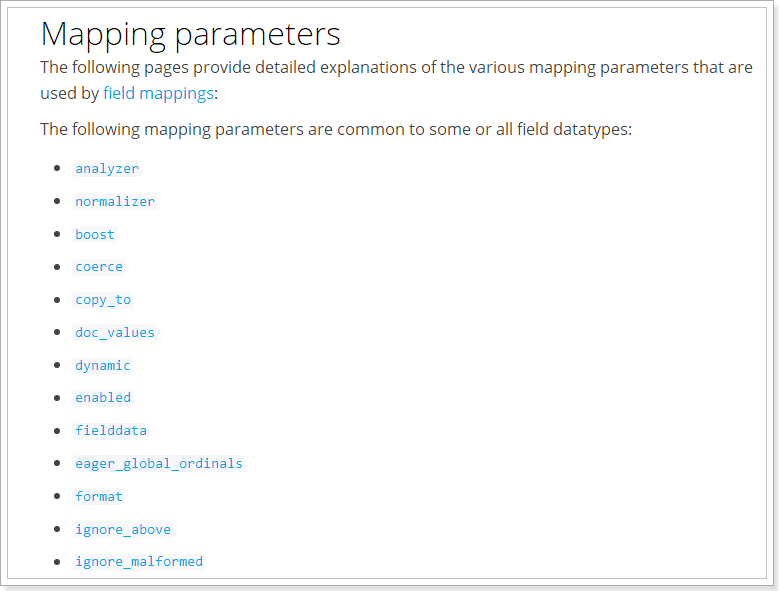The height and width of the screenshot is (591, 779).
Task: Click the intro text about detailed explanations
Action: 396,80
